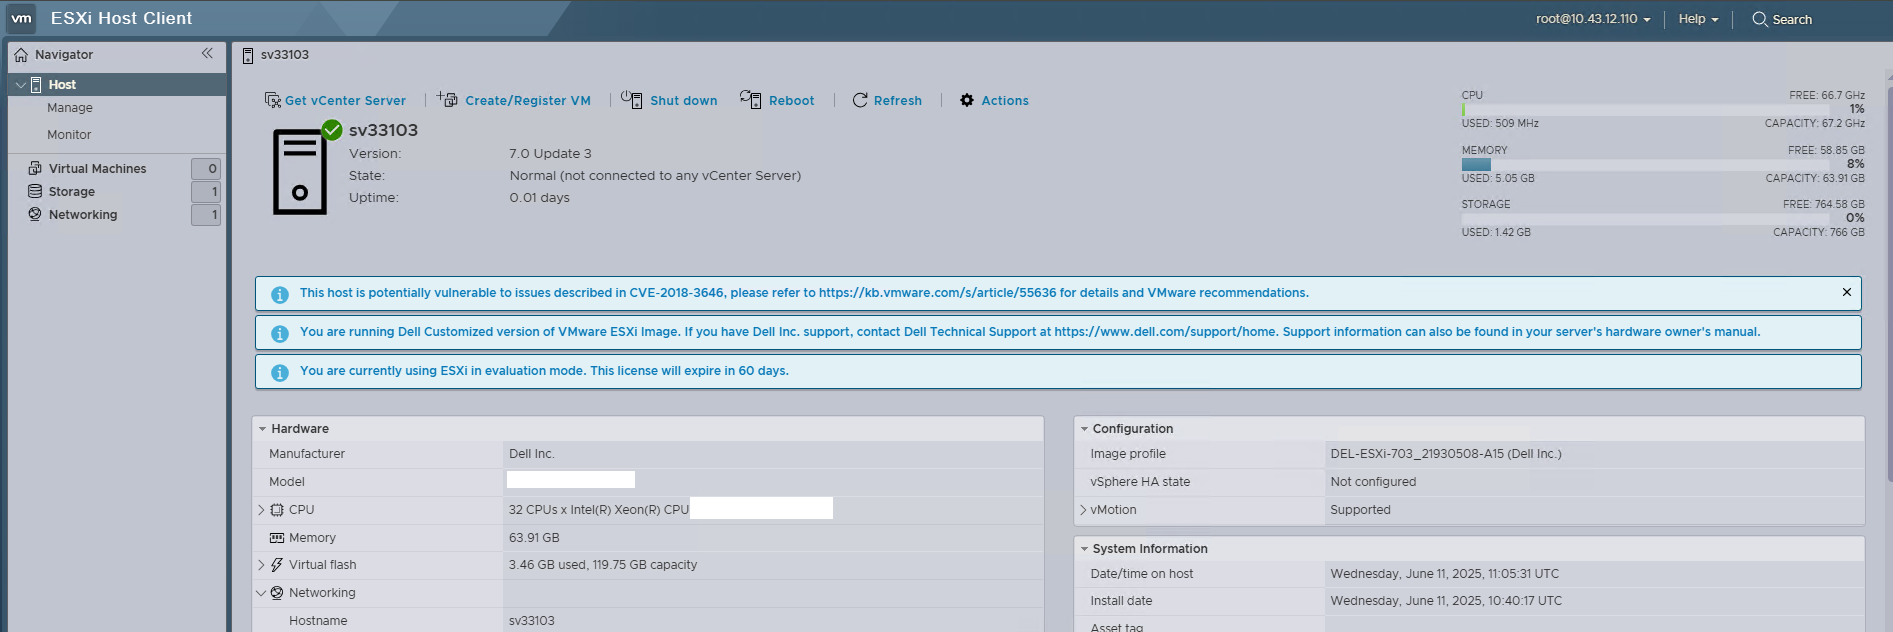Click the Create/Register VM icon

point(447,99)
